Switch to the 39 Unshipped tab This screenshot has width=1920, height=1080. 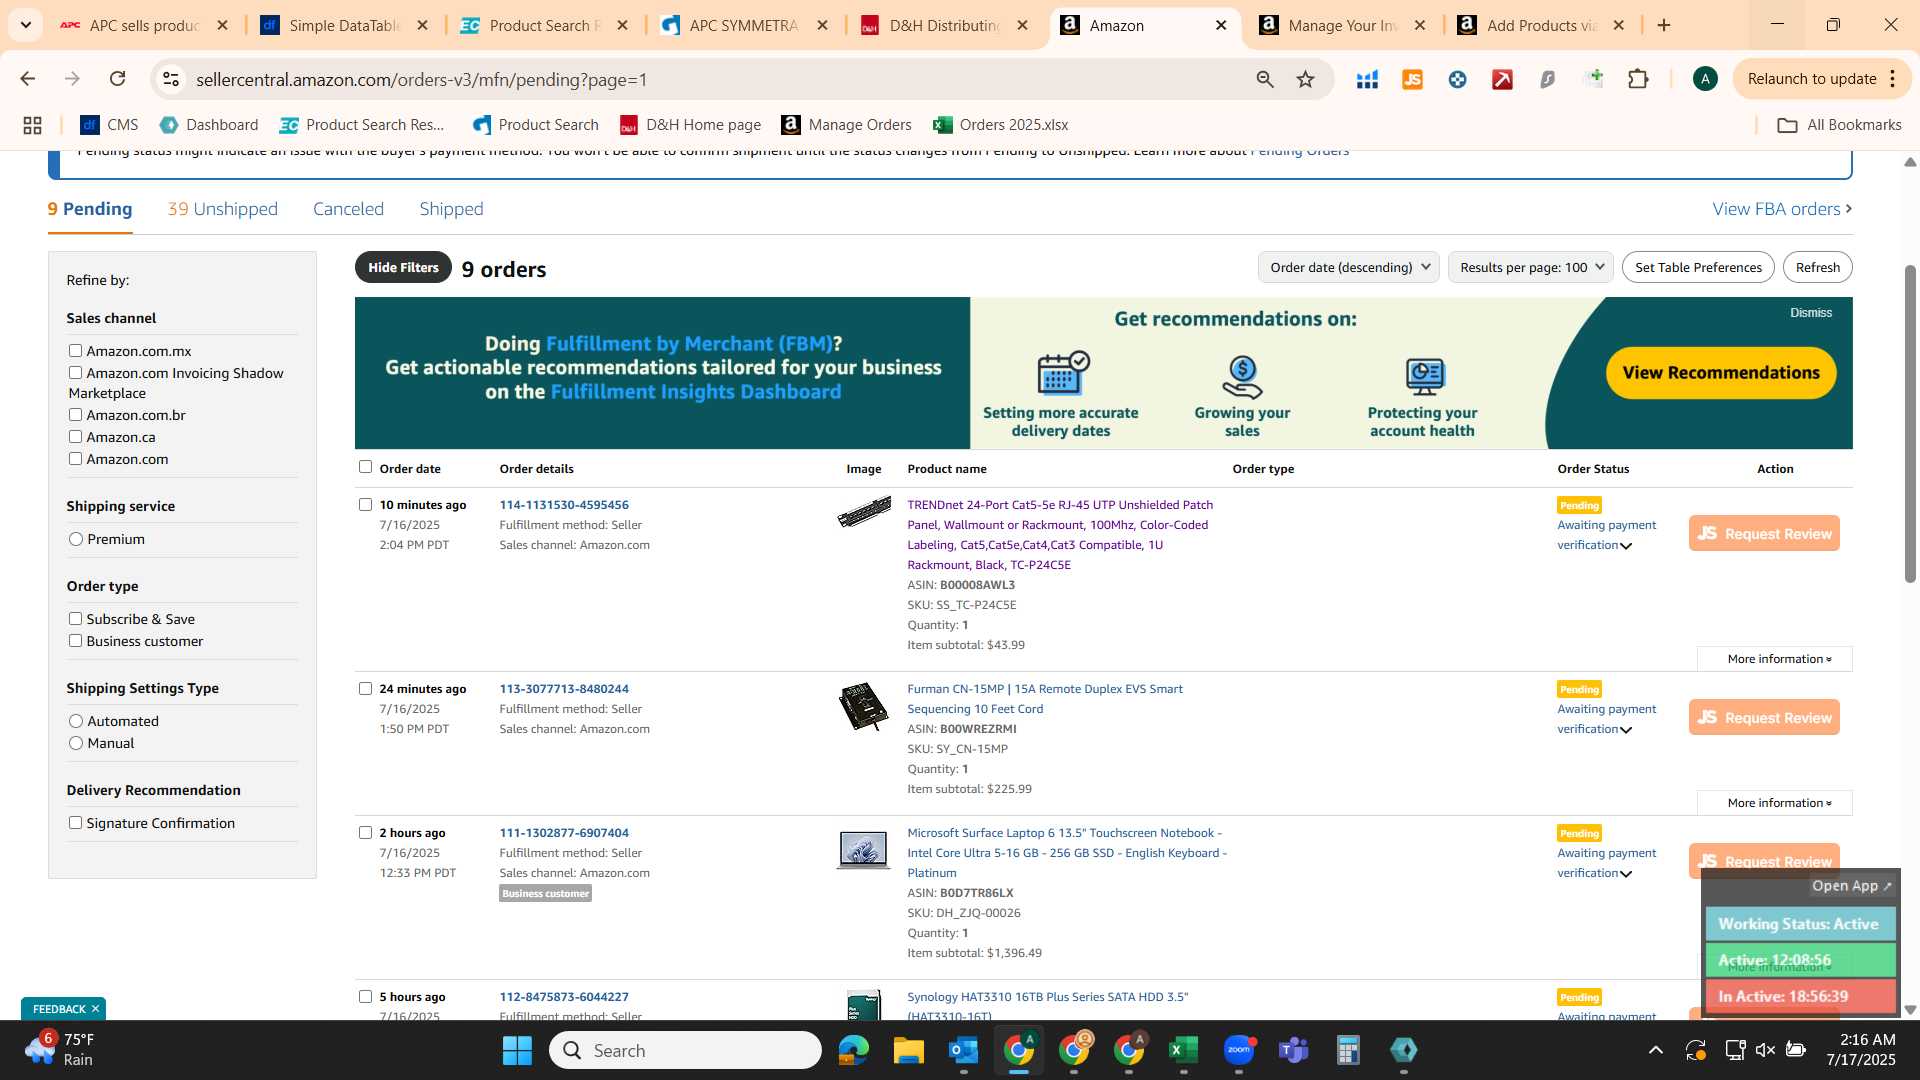(223, 209)
